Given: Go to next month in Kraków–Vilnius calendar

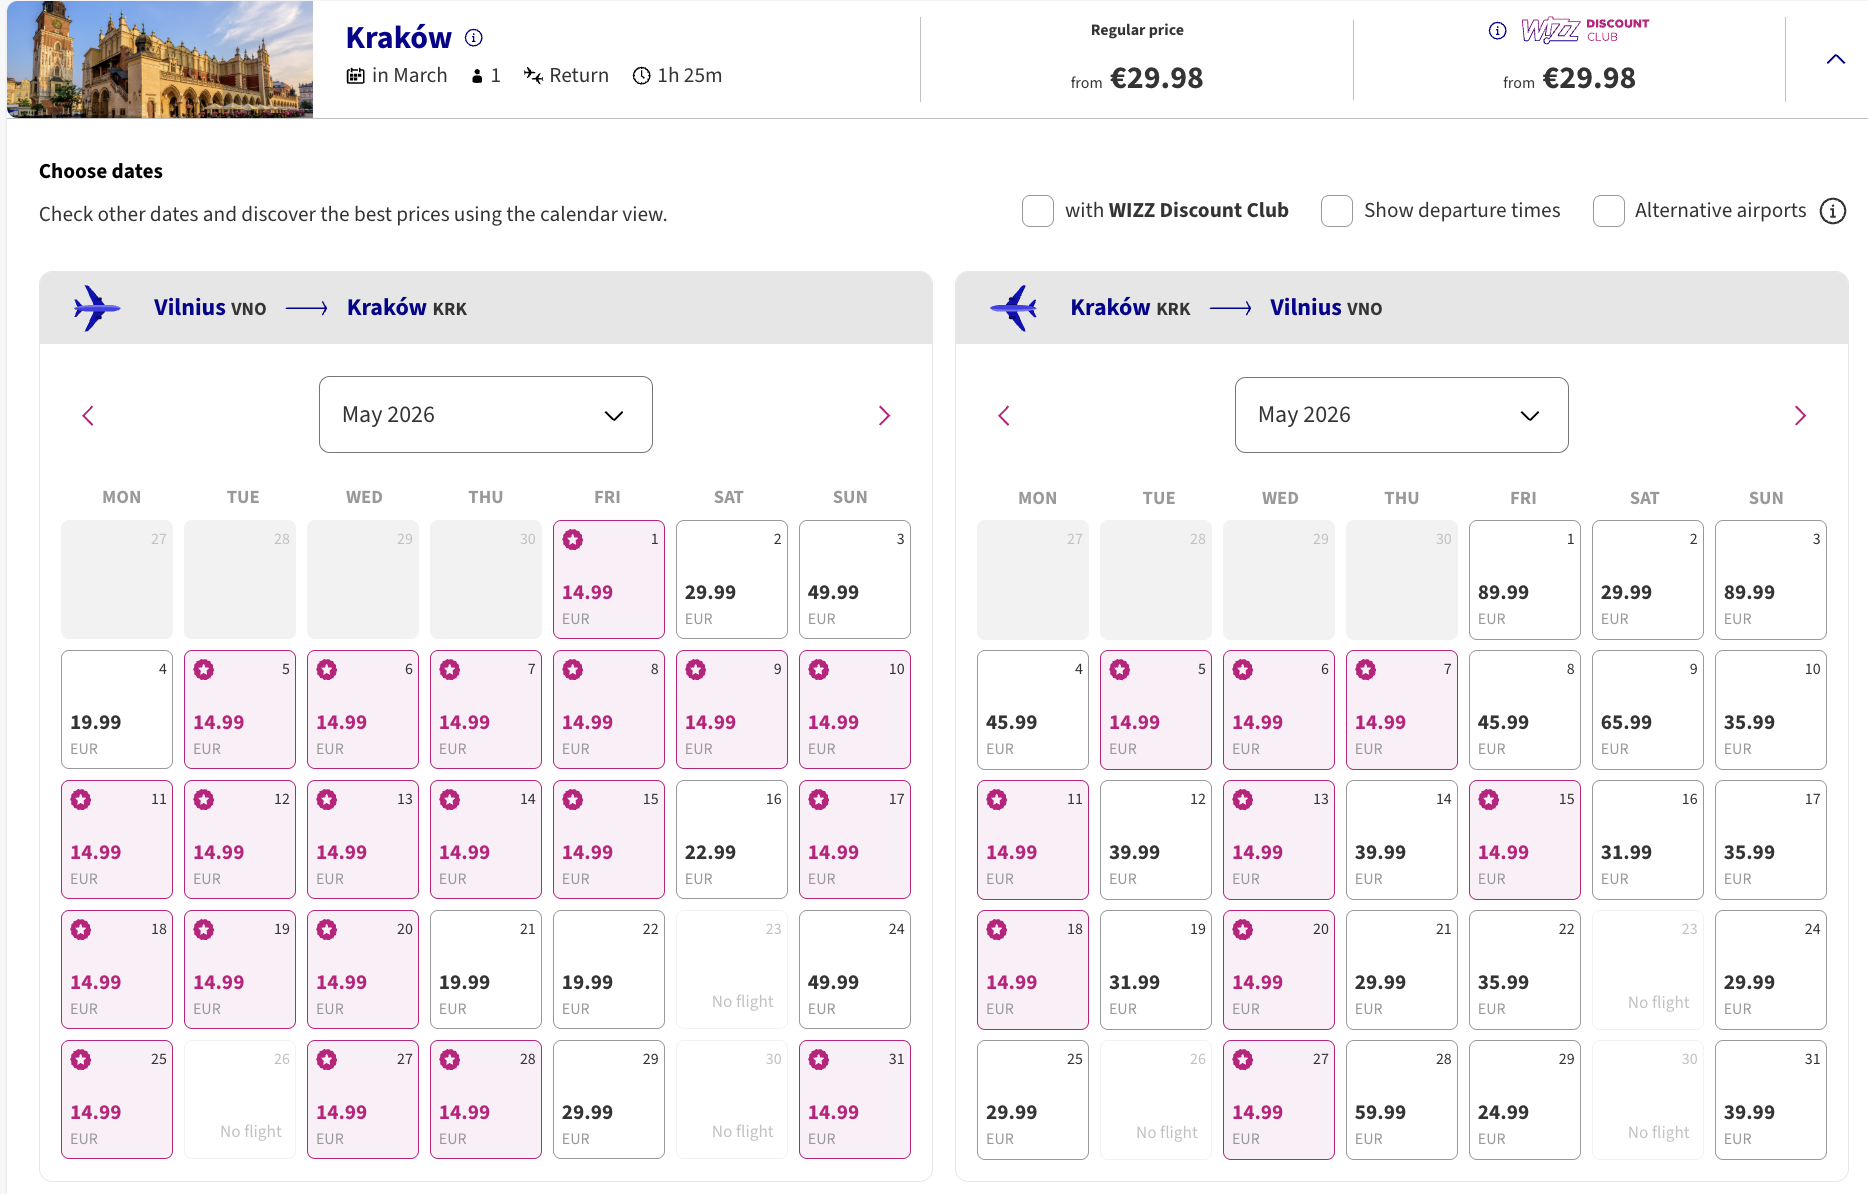Looking at the screenshot, I should [x=1800, y=416].
